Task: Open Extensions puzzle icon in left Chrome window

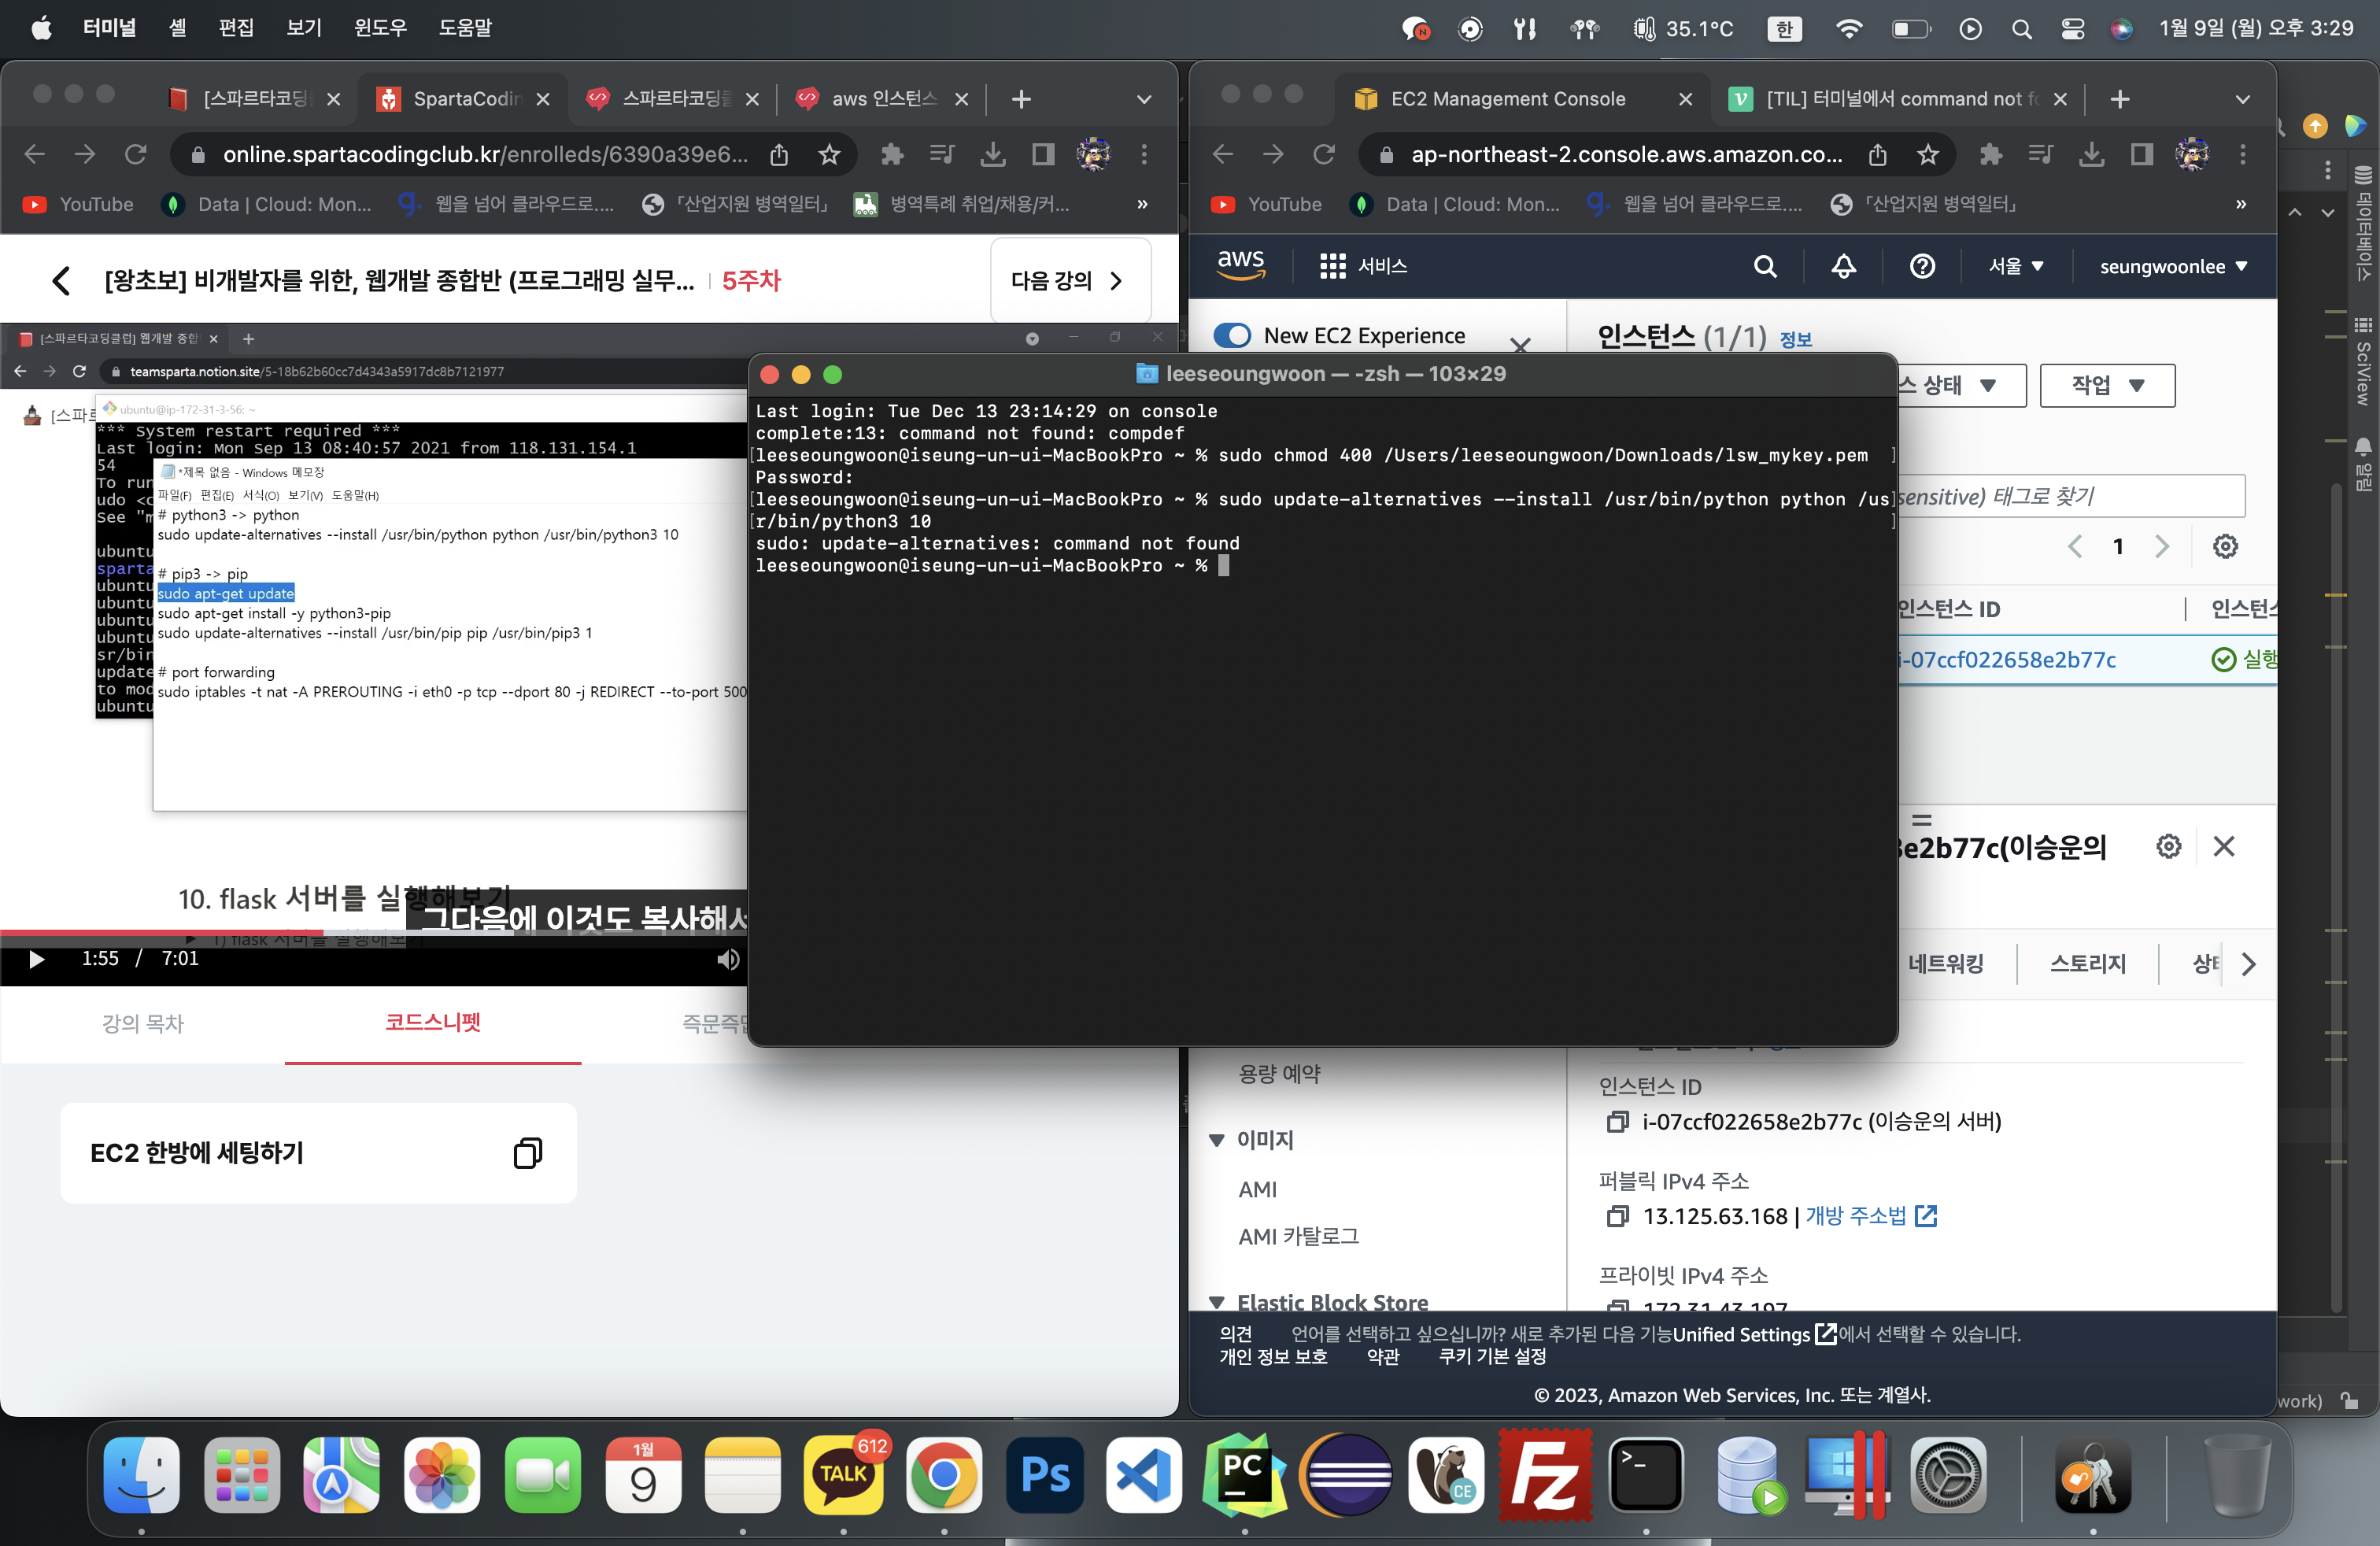Action: (x=891, y=154)
